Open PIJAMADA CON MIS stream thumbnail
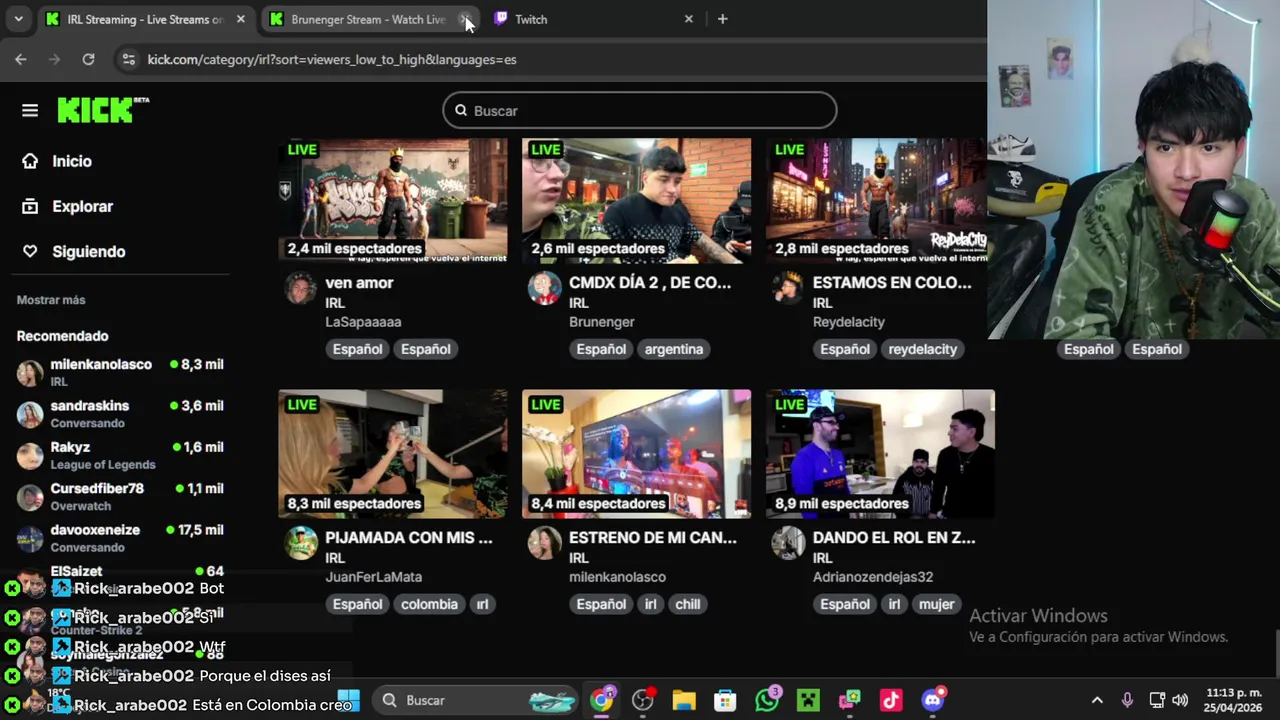 click(393, 454)
